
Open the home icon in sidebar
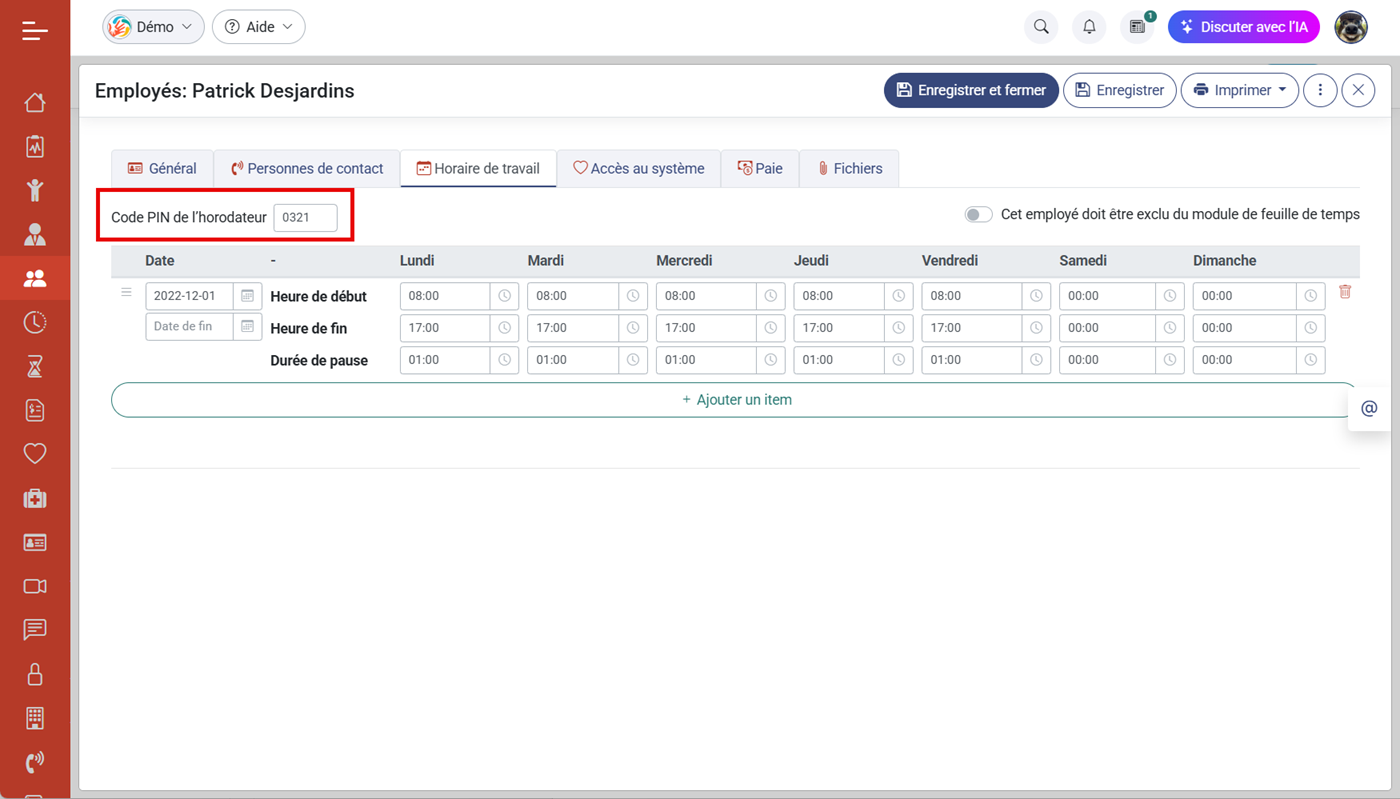coord(35,102)
